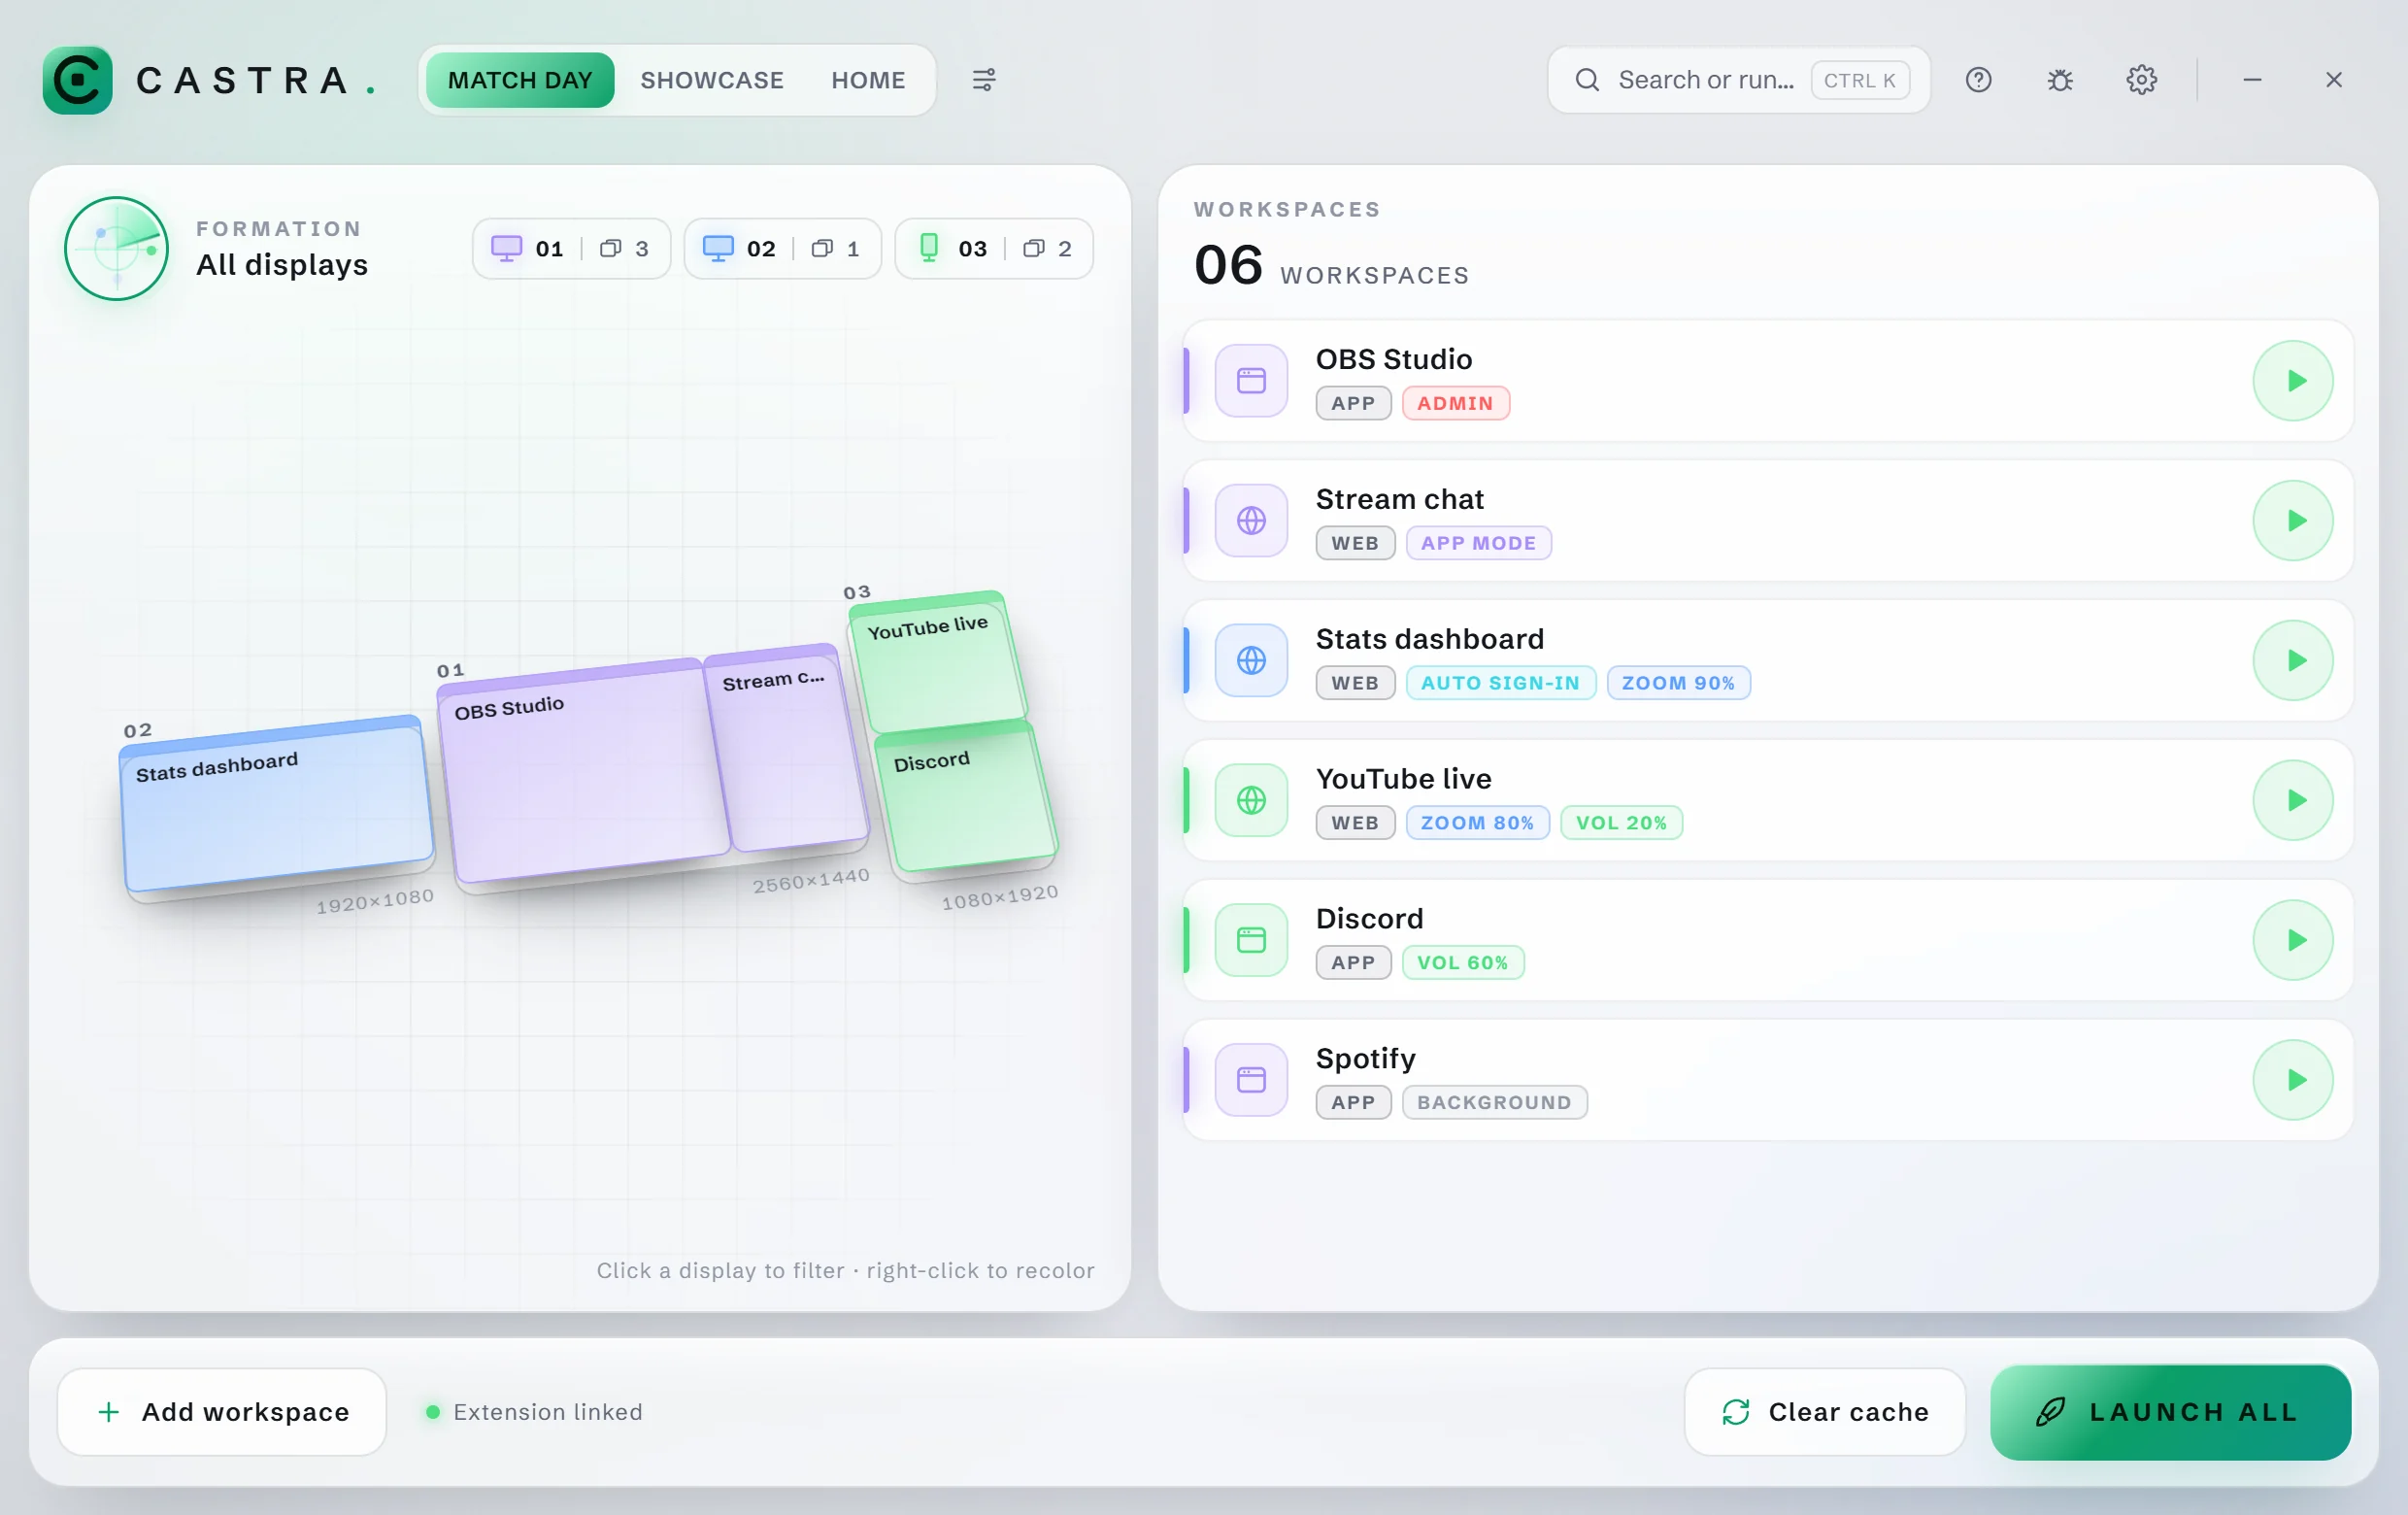This screenshot has width=2408, height=1515.
Task: Filter by display 01 chip
Action: 571,248
